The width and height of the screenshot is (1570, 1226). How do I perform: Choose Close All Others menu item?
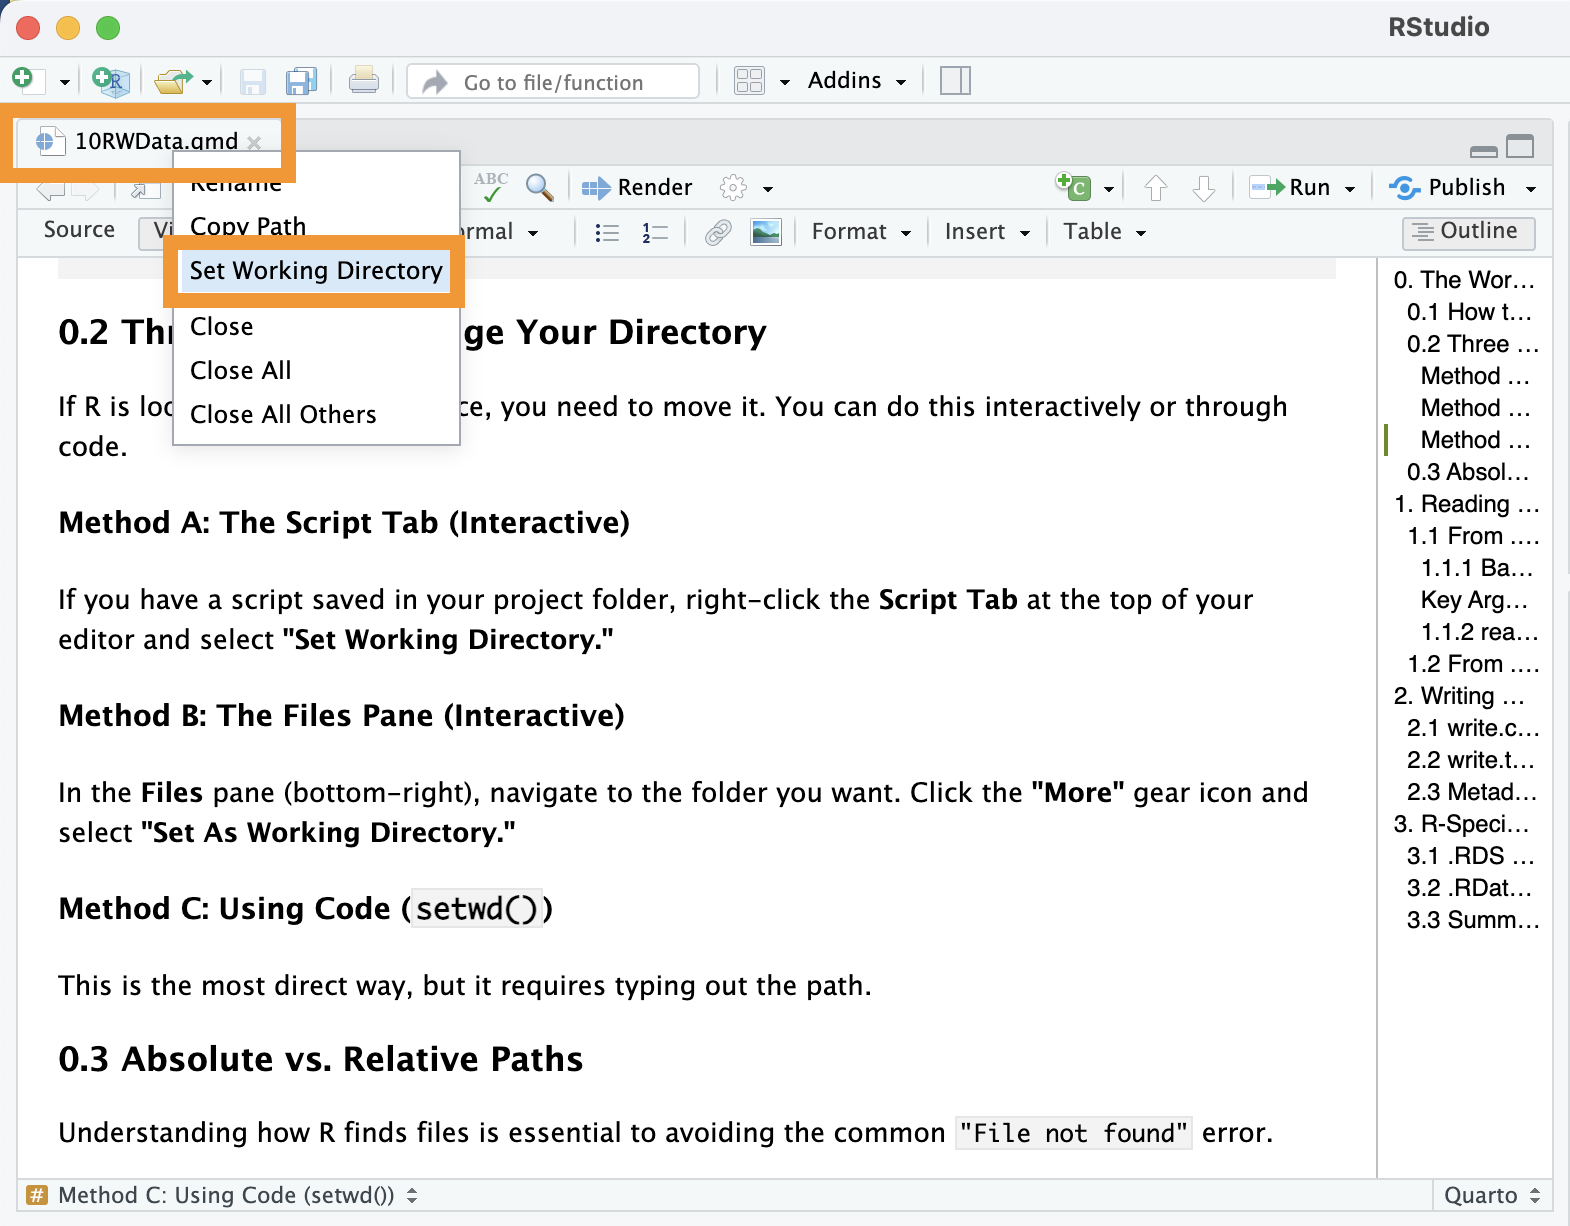(283, 415)
